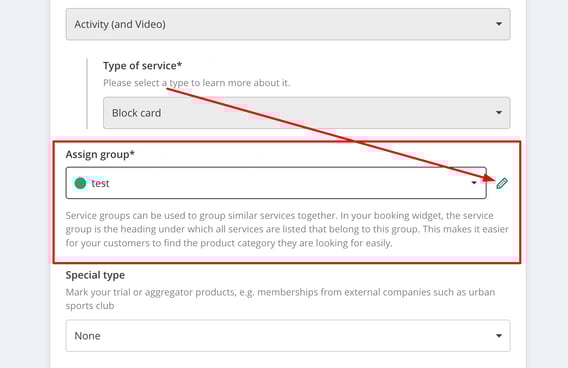568x368 pixels.
Task: Open the Special type None dropdown
Action: pyautogui.click(x=288, y=336)
